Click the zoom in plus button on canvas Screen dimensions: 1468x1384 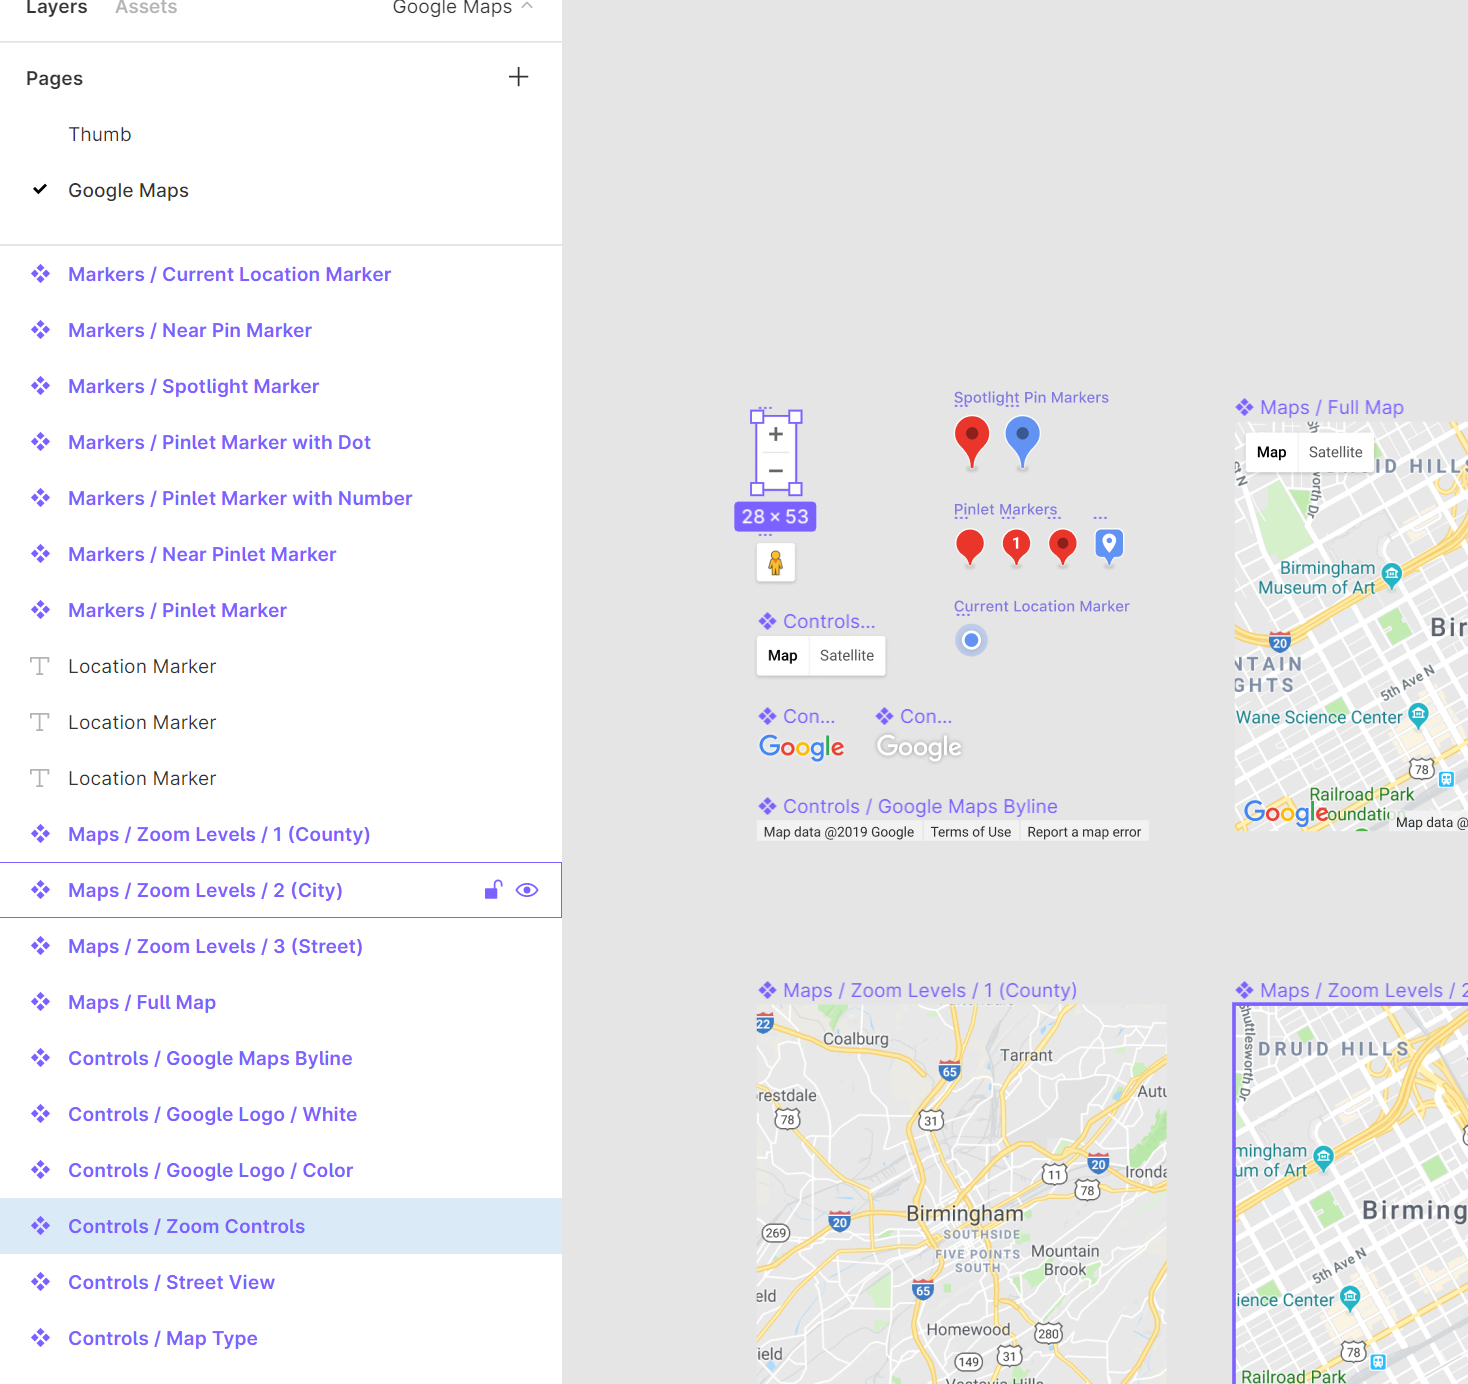coord(775,434)
